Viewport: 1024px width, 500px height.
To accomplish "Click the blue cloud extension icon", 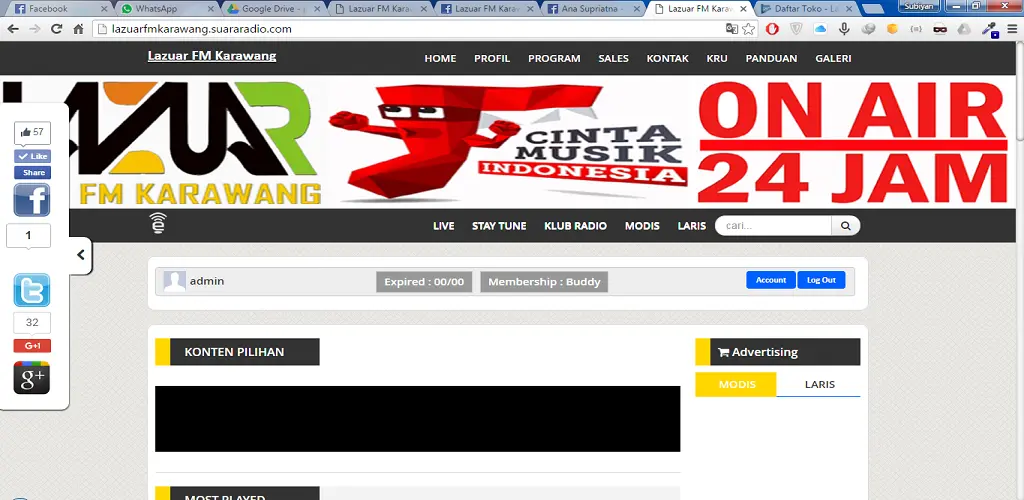I will coord(820,29).
